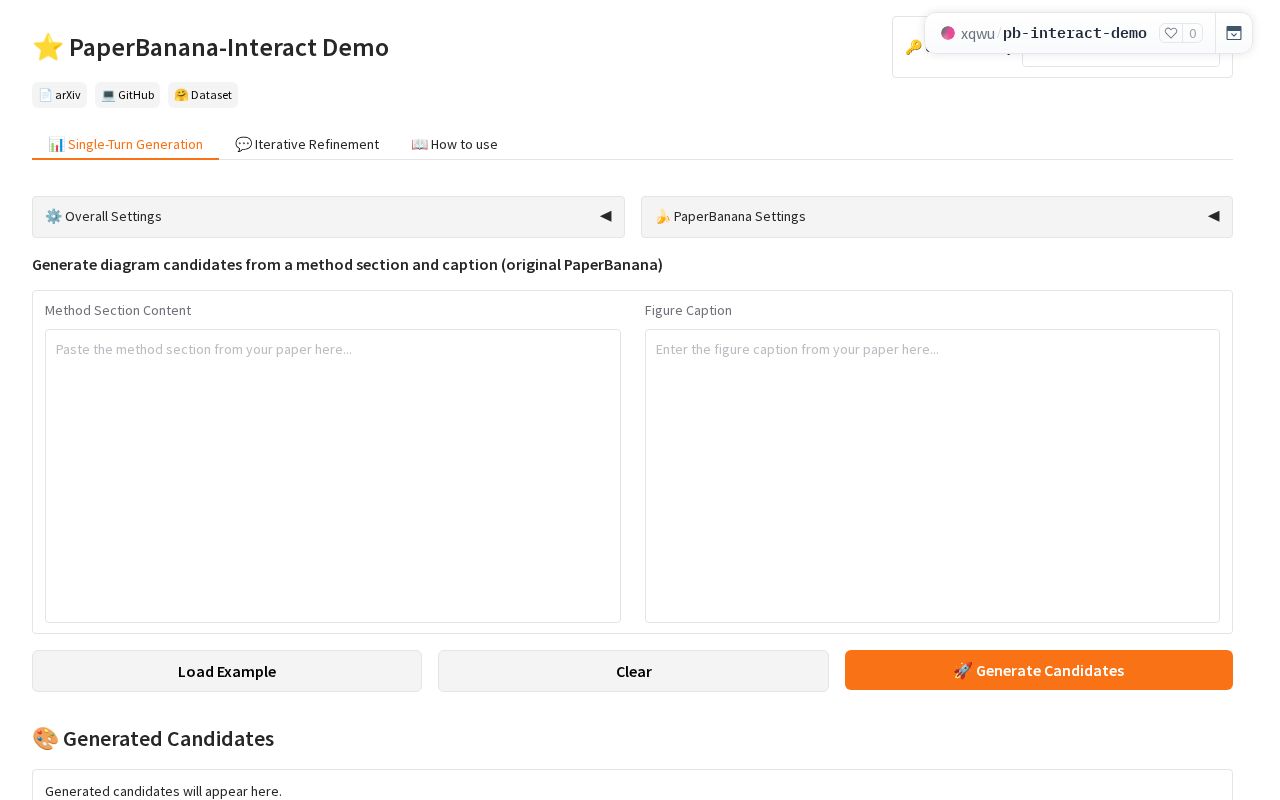
Task: Like the space with the heart icon
Action: 1171,33
